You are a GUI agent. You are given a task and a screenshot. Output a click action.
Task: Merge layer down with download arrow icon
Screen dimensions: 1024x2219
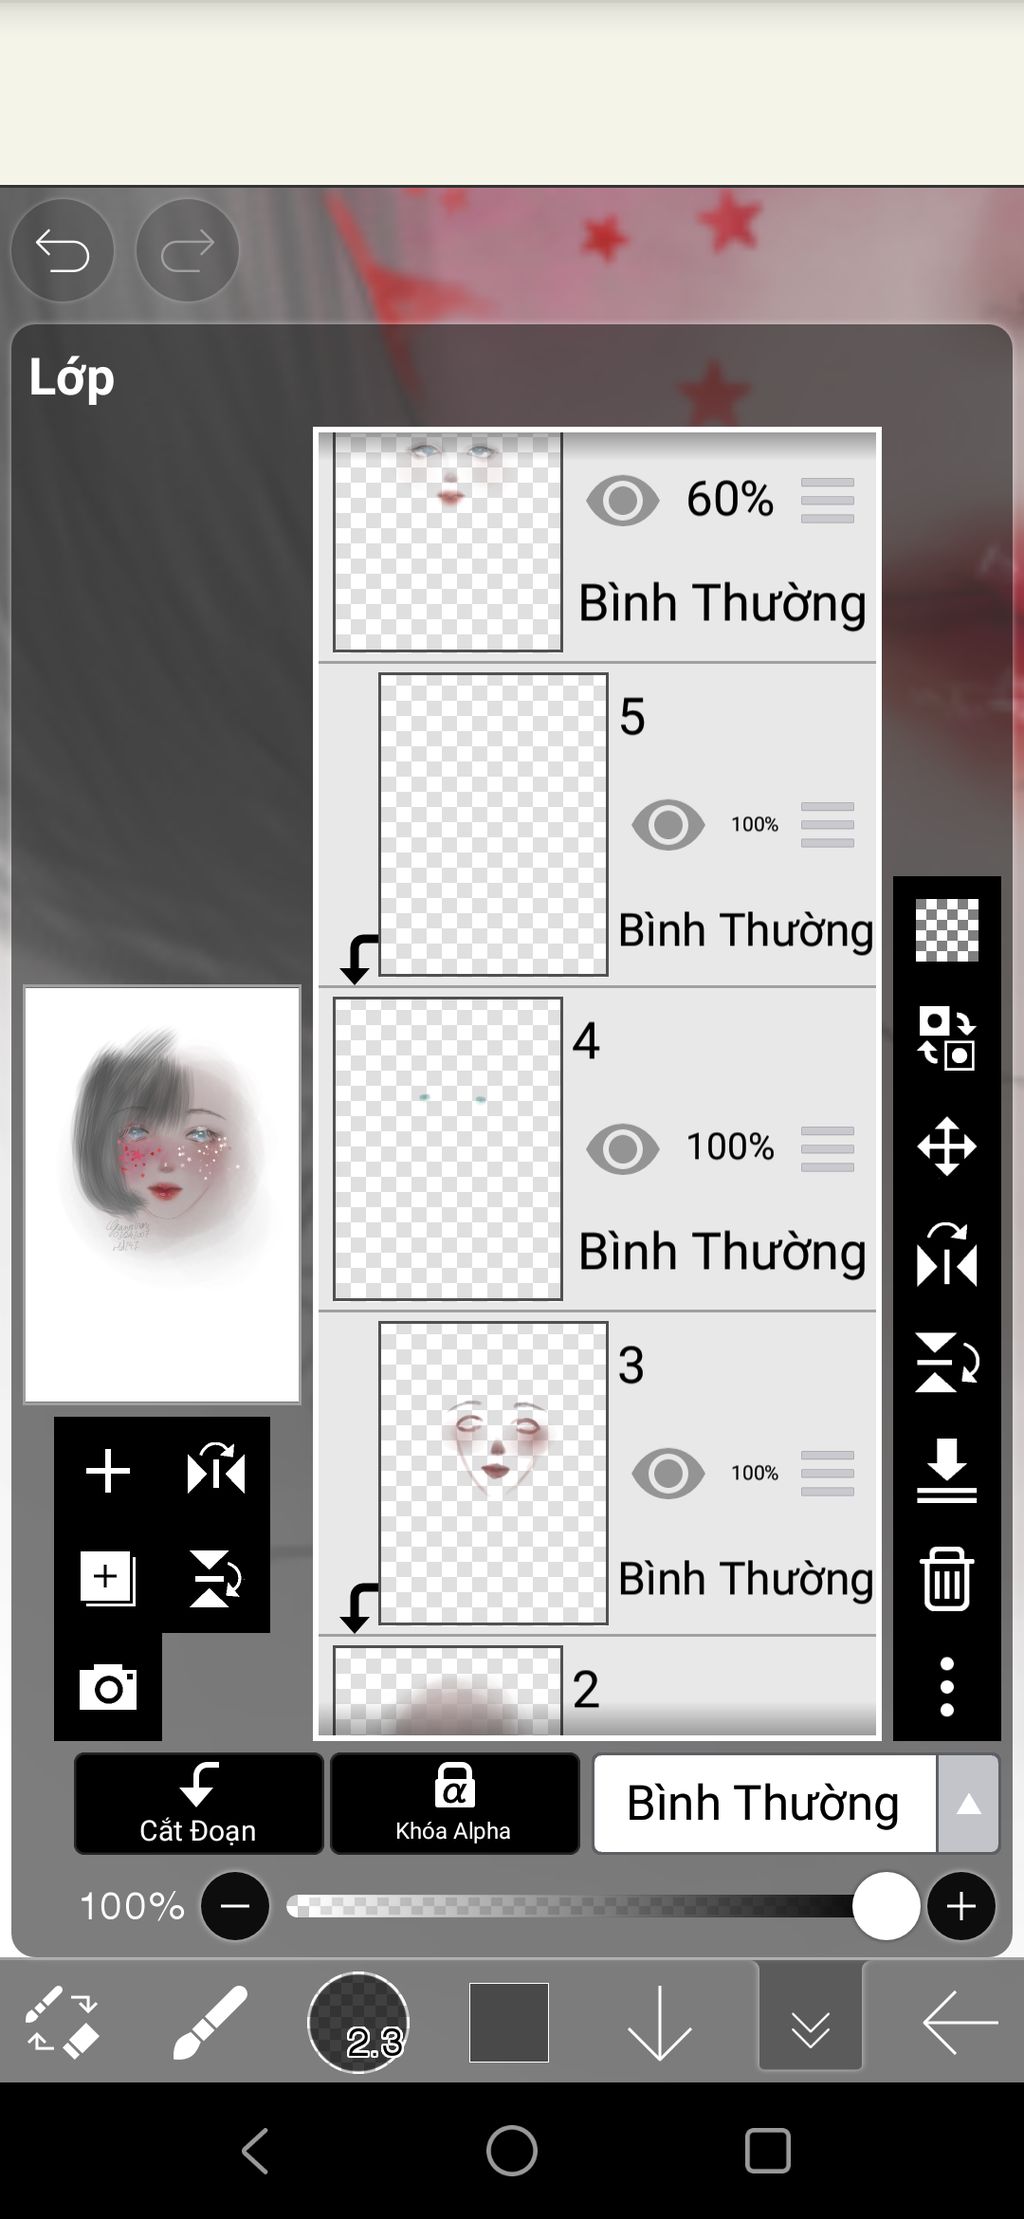point(946,1470)
